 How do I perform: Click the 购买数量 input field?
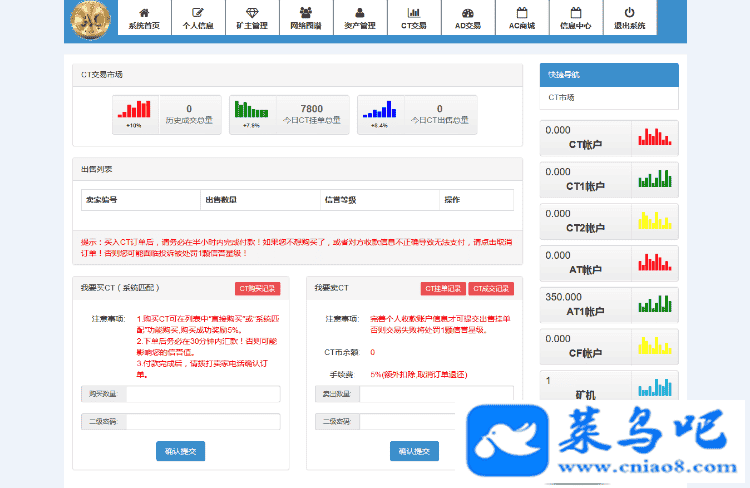coord(202,394)
